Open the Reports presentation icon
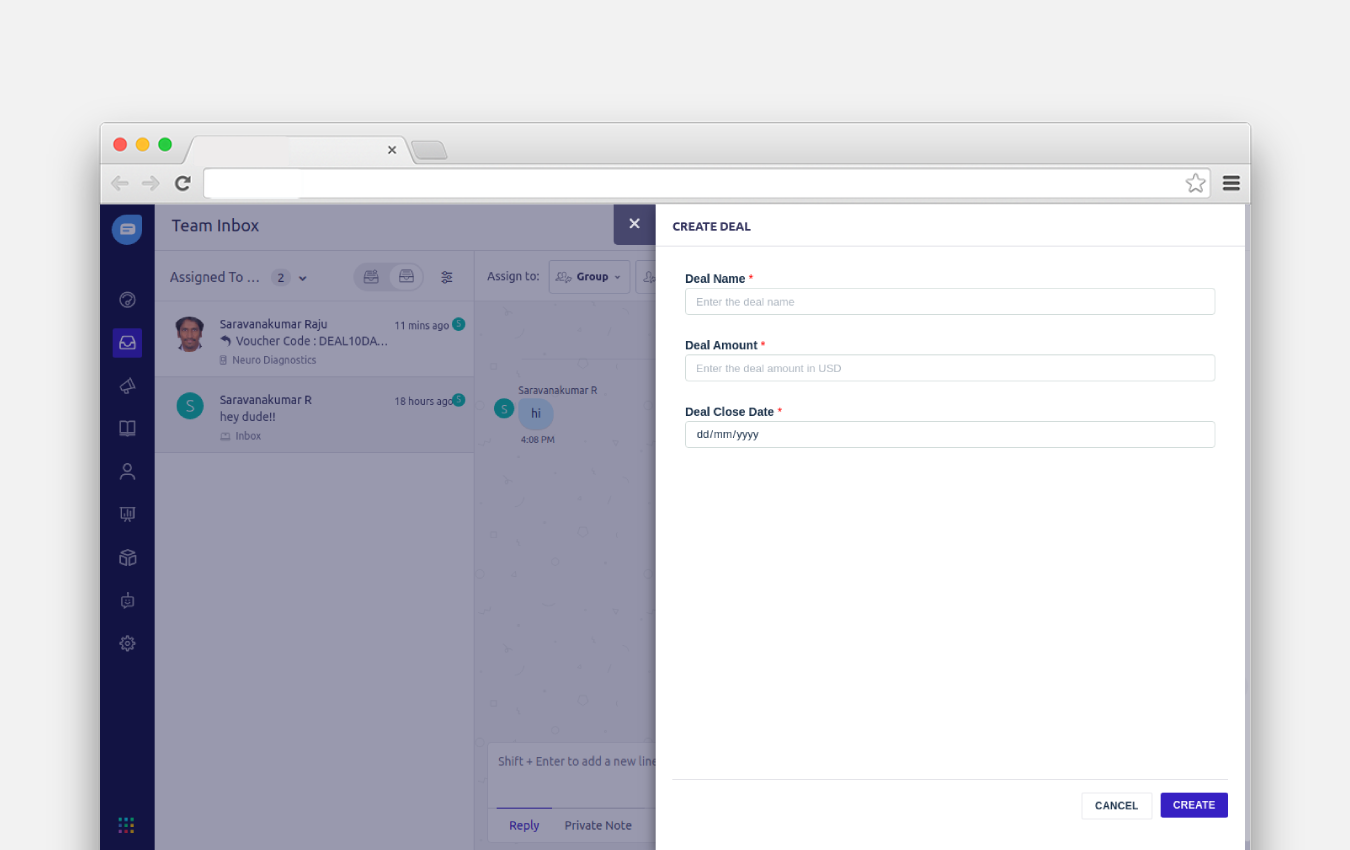This screenshot has width=1350, height=850. click(127, 513)
